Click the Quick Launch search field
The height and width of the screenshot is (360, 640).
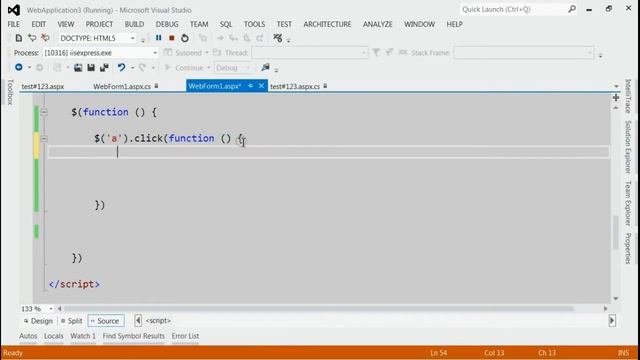pos(513,9)
